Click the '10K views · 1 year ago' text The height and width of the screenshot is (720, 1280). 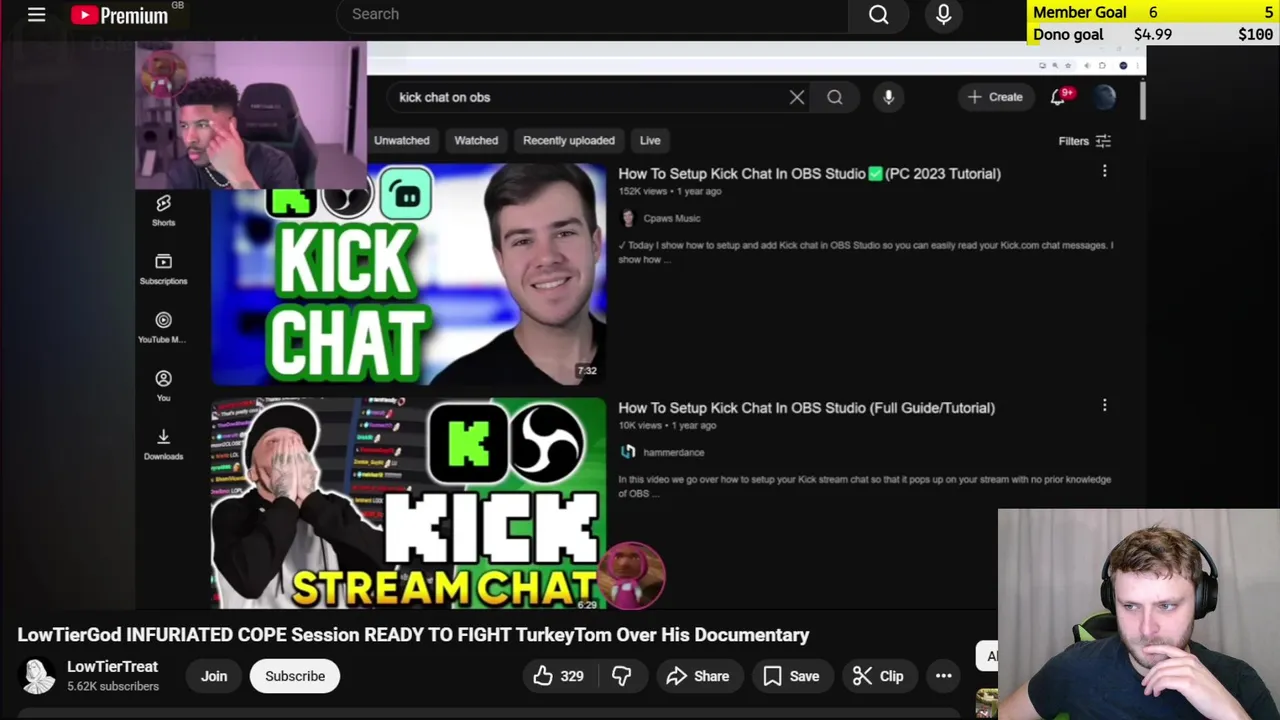click(x=667, y=425)
